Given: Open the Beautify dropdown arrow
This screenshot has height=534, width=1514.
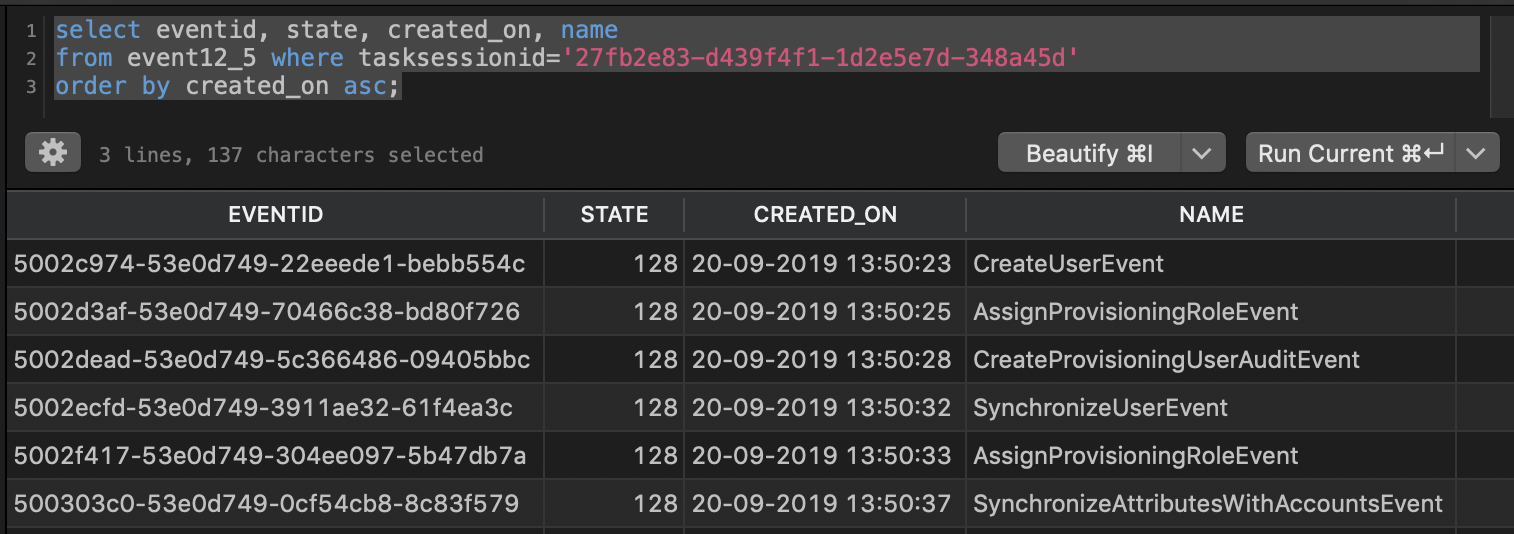Looking at the screenshot, I should tap(1202, 154).
